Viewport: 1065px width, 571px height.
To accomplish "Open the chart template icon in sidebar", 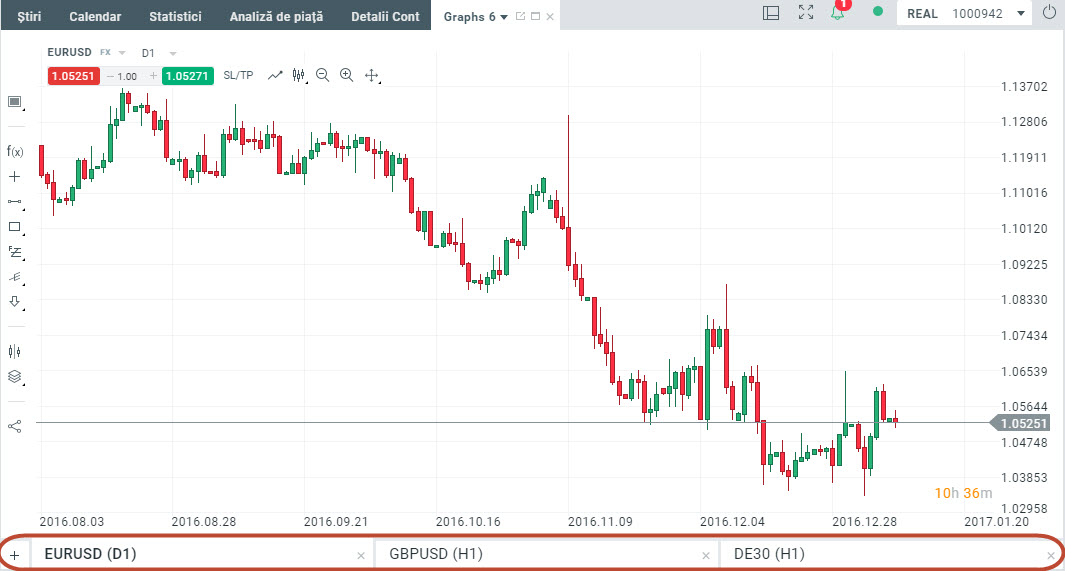I will pyautogui.click(x=14, y=102).
